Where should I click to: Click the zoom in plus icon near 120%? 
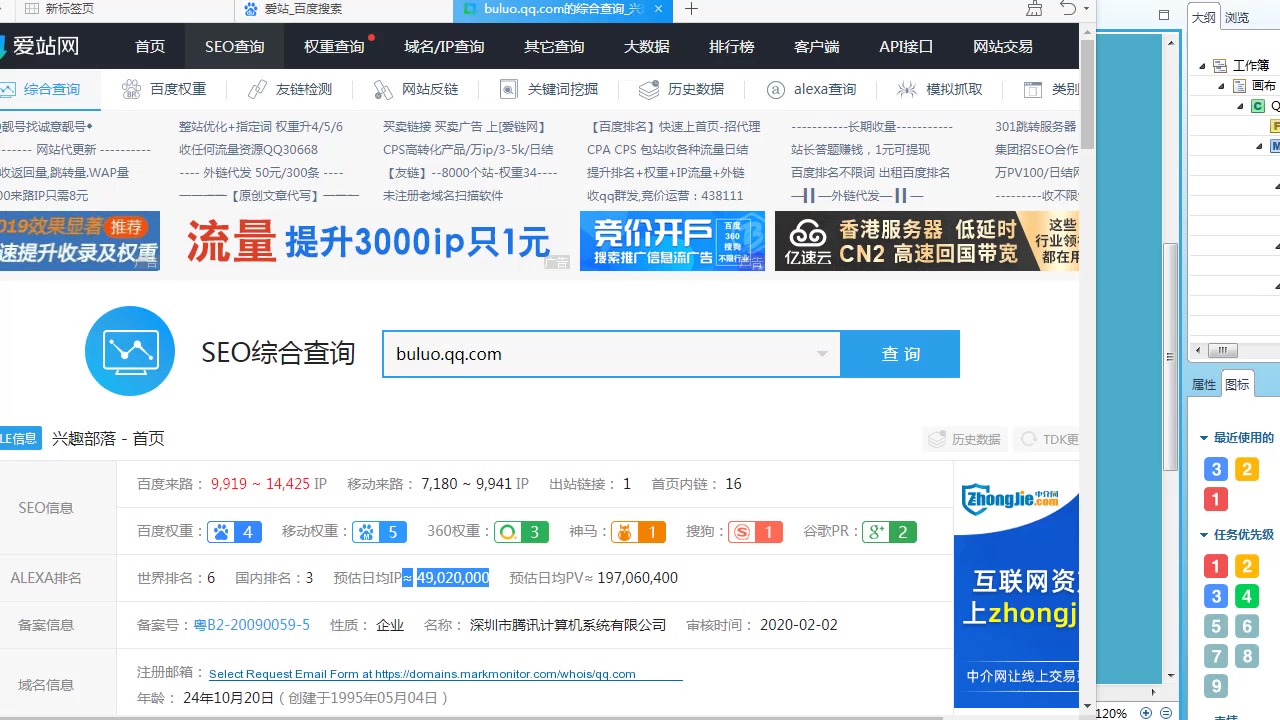(1145, 713)
